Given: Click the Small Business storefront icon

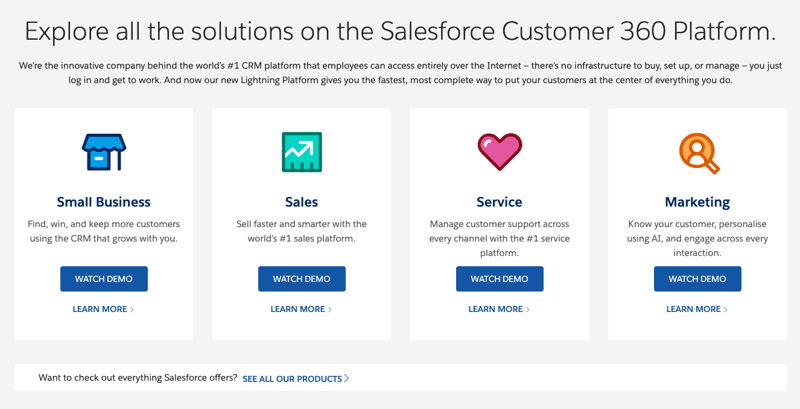Looking at the screenshot, I should point(103,152).
